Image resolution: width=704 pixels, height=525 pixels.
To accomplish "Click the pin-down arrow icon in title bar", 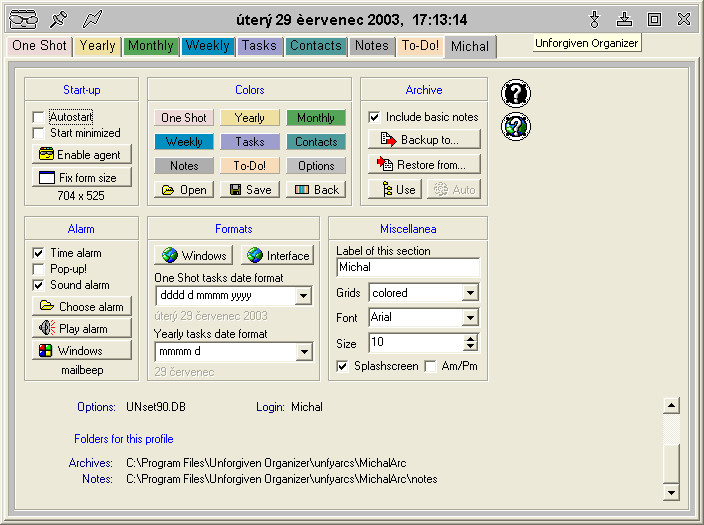I will [594, 19].
